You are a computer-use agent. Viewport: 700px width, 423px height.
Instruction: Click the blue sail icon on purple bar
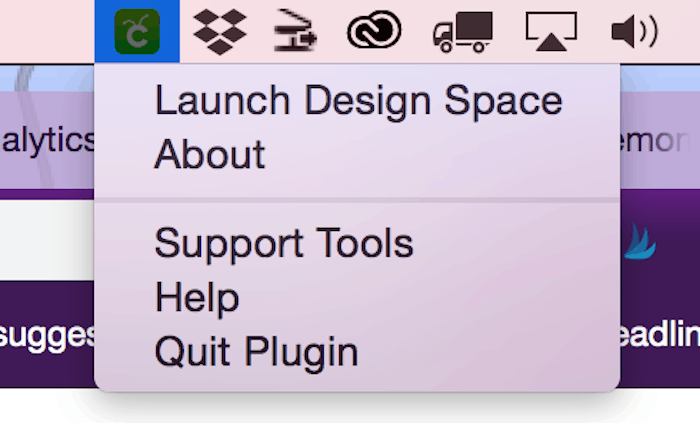(x=640, y=241)
